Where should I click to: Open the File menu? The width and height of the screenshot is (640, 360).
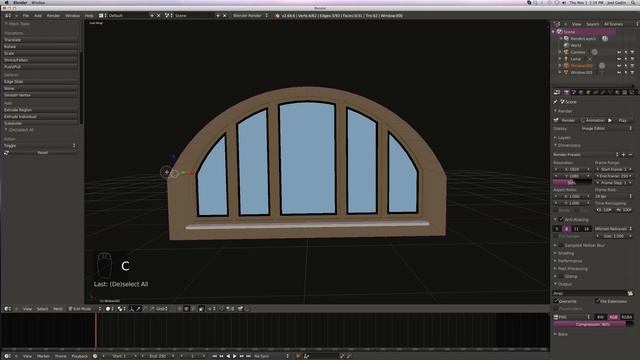point(26,16)
